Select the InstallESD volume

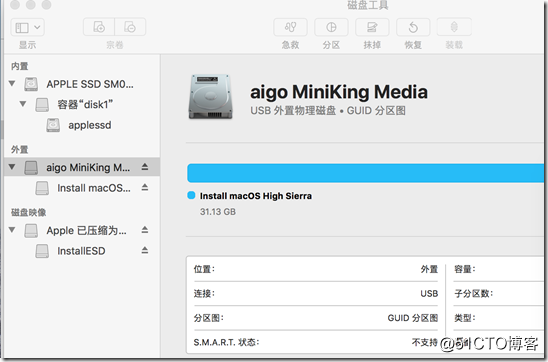[x=81, y=251]
